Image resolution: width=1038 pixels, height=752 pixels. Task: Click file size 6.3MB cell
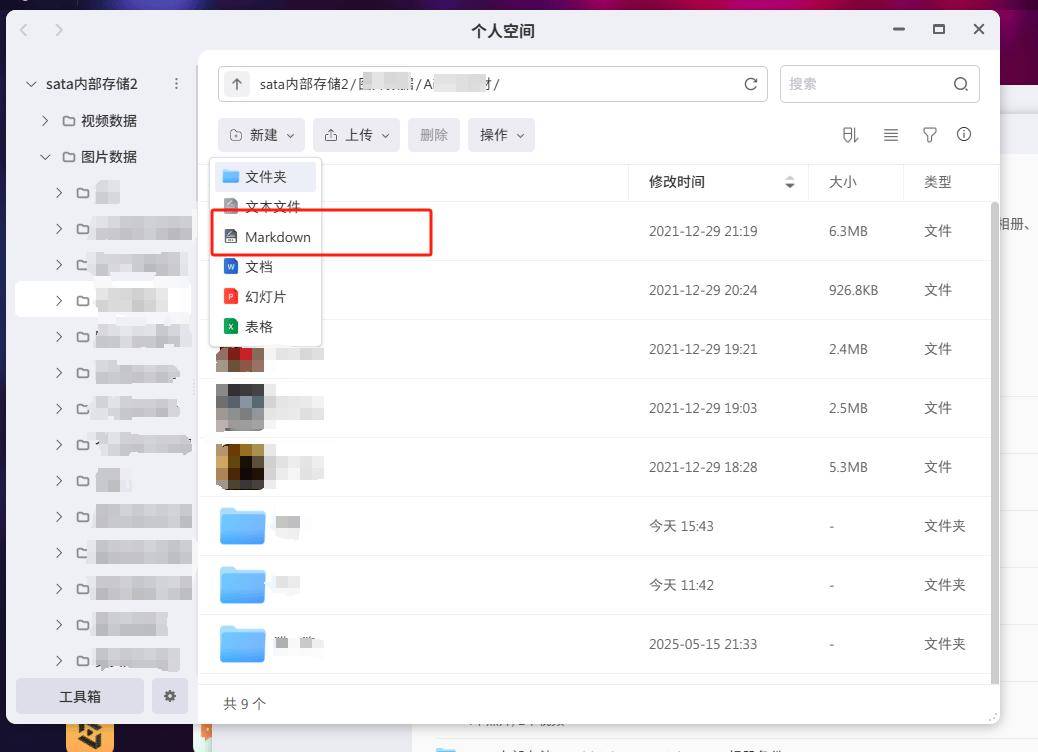click(x=848, y=231)
